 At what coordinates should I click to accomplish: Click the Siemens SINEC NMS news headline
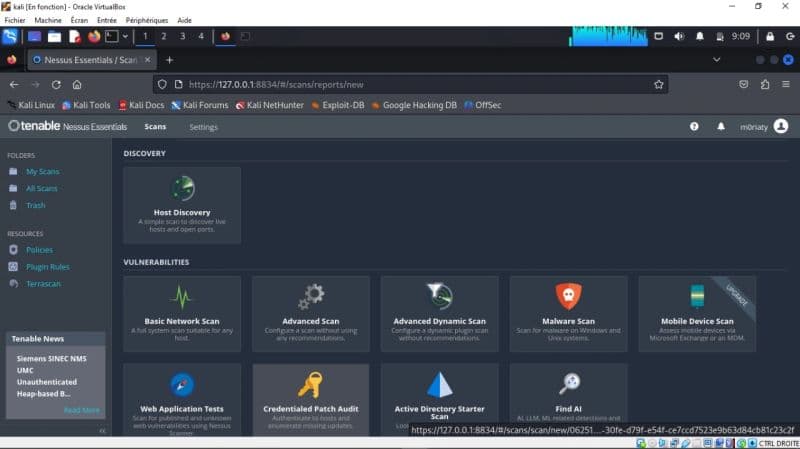(x=52, y=376)
